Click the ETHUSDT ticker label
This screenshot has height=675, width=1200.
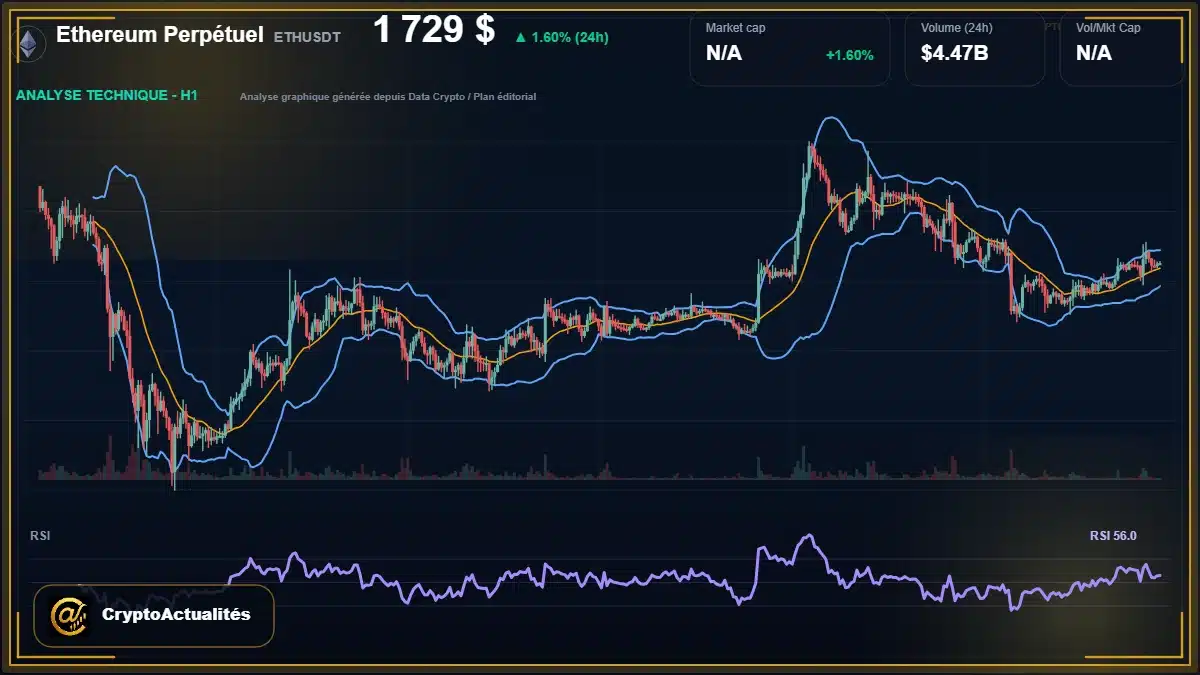[x=307, y=37]
